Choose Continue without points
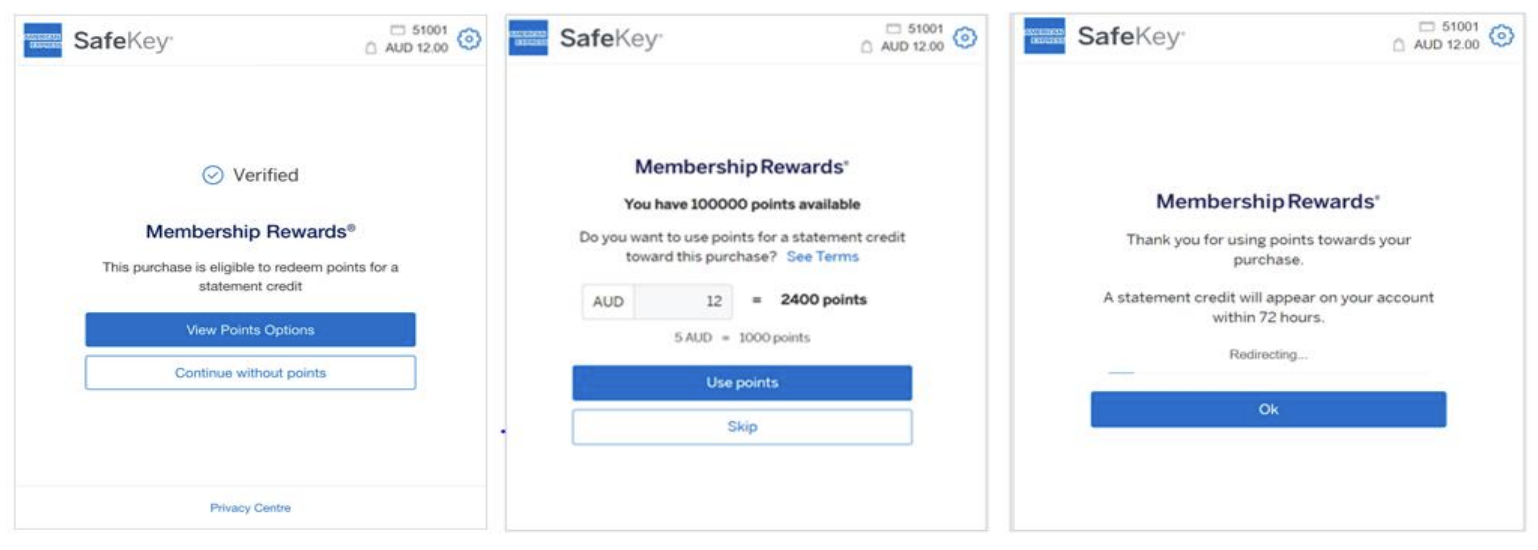 250,373
